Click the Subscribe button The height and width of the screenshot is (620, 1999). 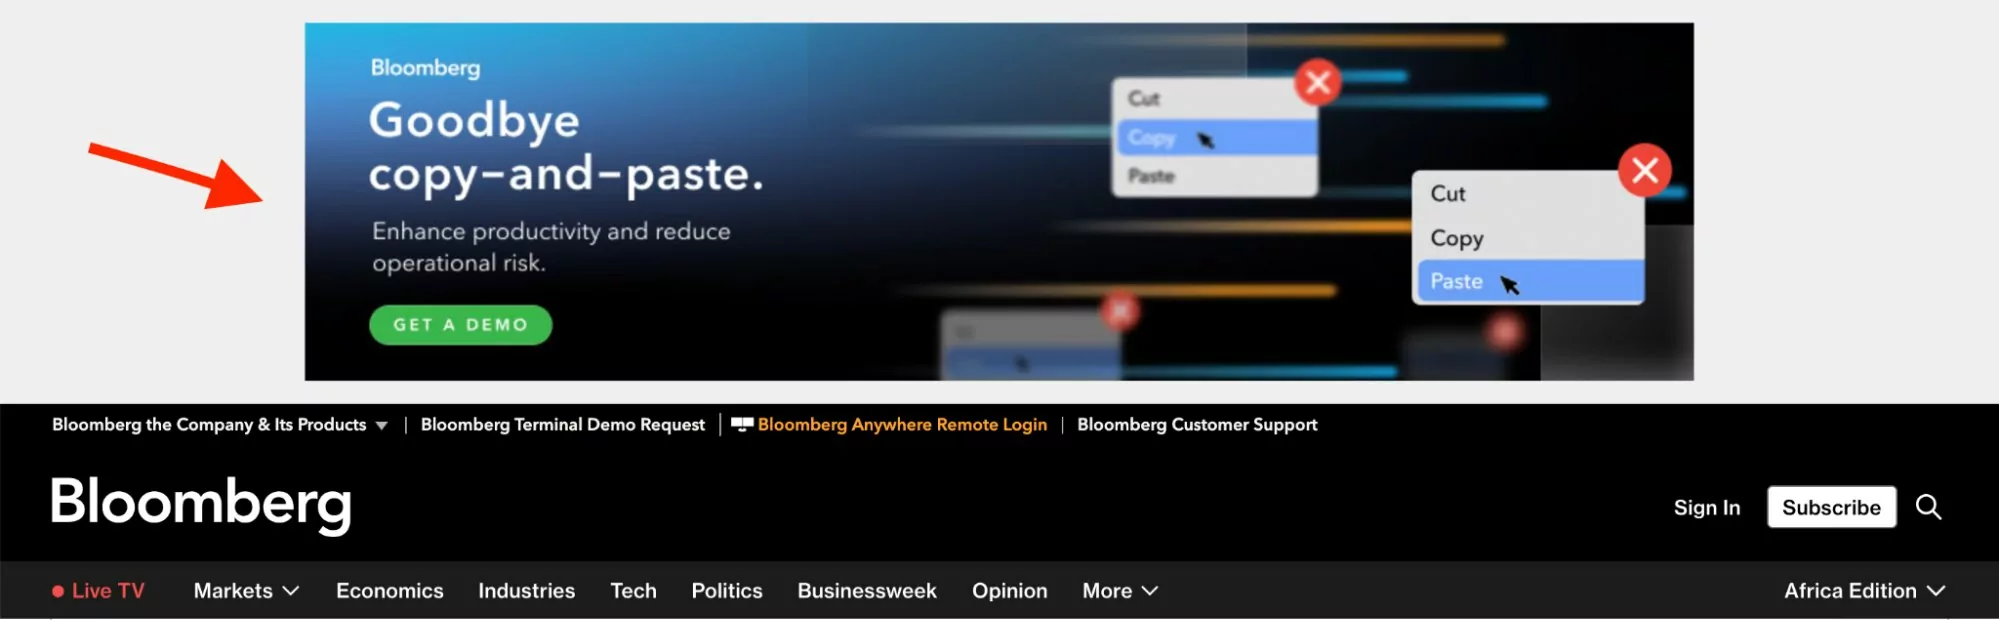tap(1831, 507)
